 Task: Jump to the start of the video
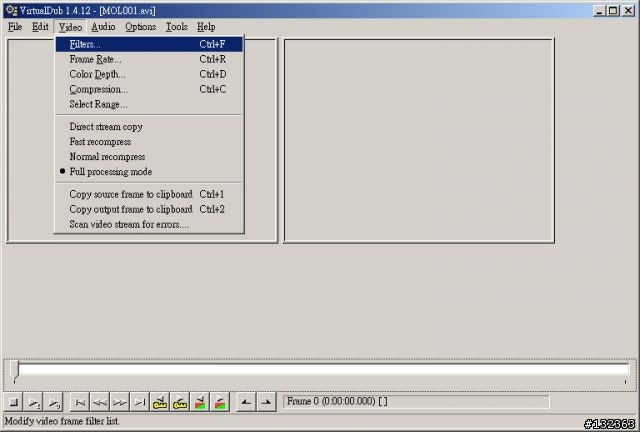pyautogui.click(x=80, y=402)
